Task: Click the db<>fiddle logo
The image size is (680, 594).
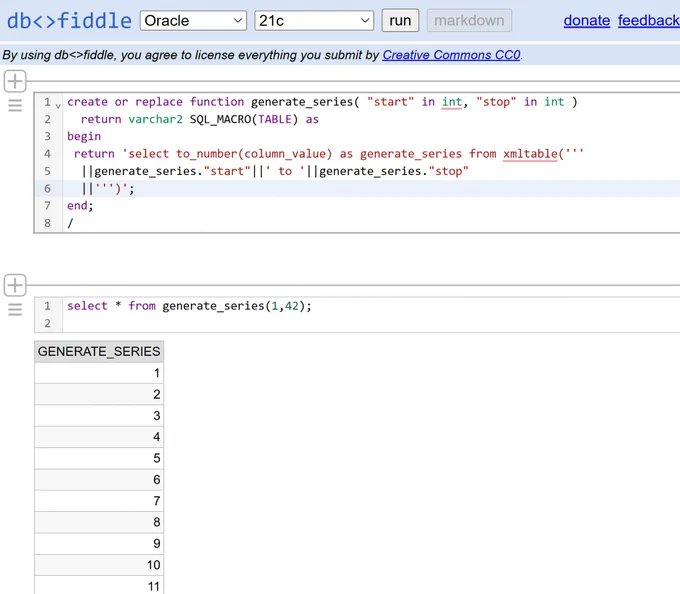Action: point(69,21)
